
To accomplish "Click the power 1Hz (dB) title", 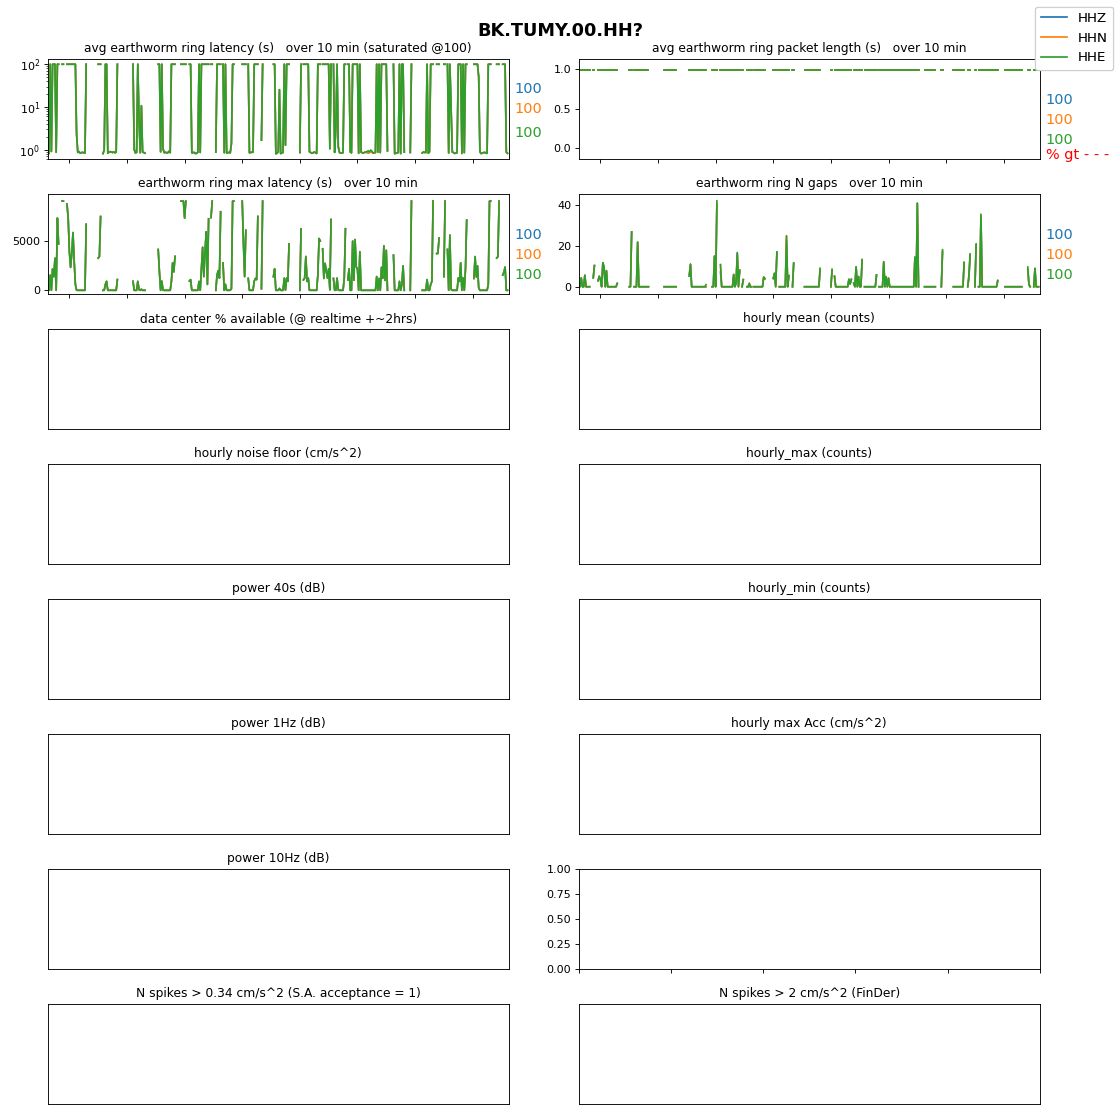I will point(278,723).
